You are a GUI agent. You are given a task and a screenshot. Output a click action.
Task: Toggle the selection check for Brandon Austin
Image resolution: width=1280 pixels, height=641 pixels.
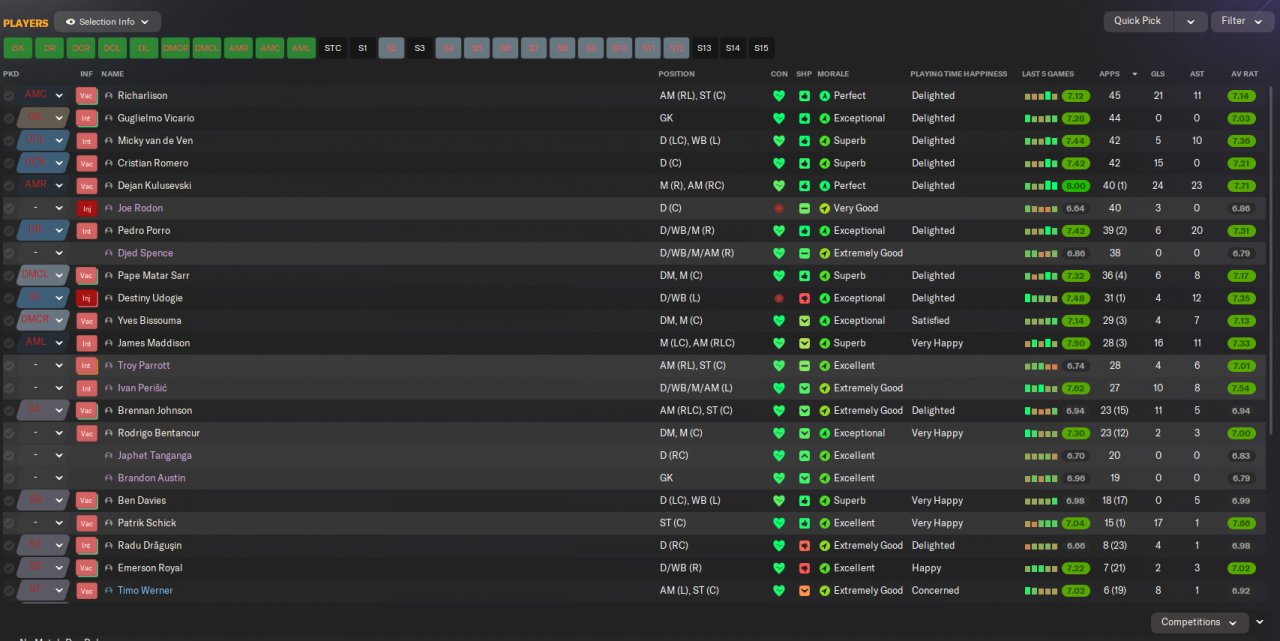tap(9, 478)
